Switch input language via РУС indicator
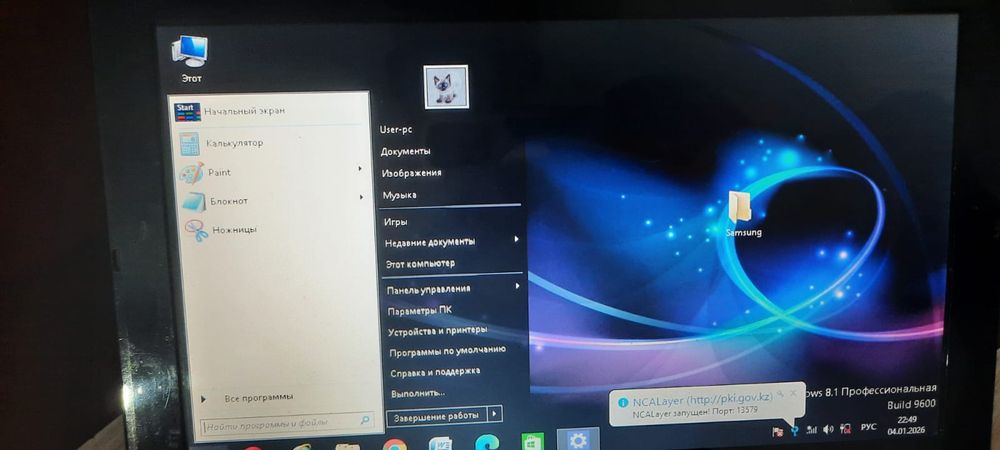This screenshot has height=450, width=1000. pyautogui.click(x=869, y=426)
